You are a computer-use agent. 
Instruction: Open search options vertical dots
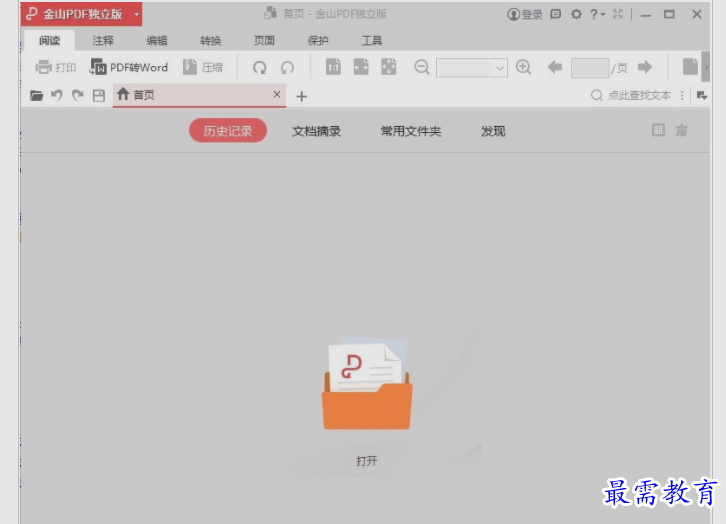click(x=682, y=95)
